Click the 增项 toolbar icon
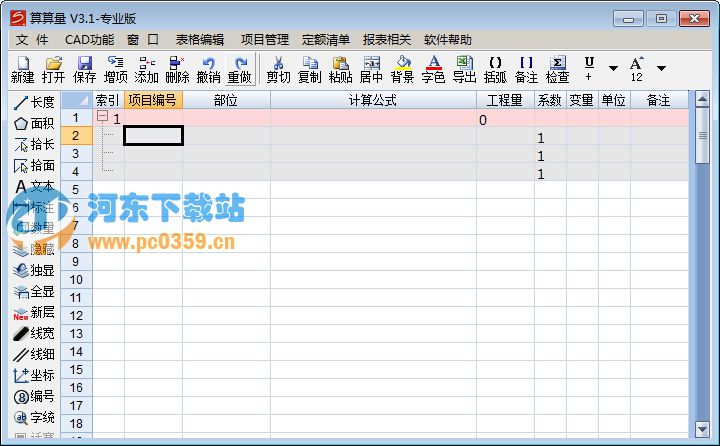The height and width of the screenshot is (446, 720). pos(115,69)
